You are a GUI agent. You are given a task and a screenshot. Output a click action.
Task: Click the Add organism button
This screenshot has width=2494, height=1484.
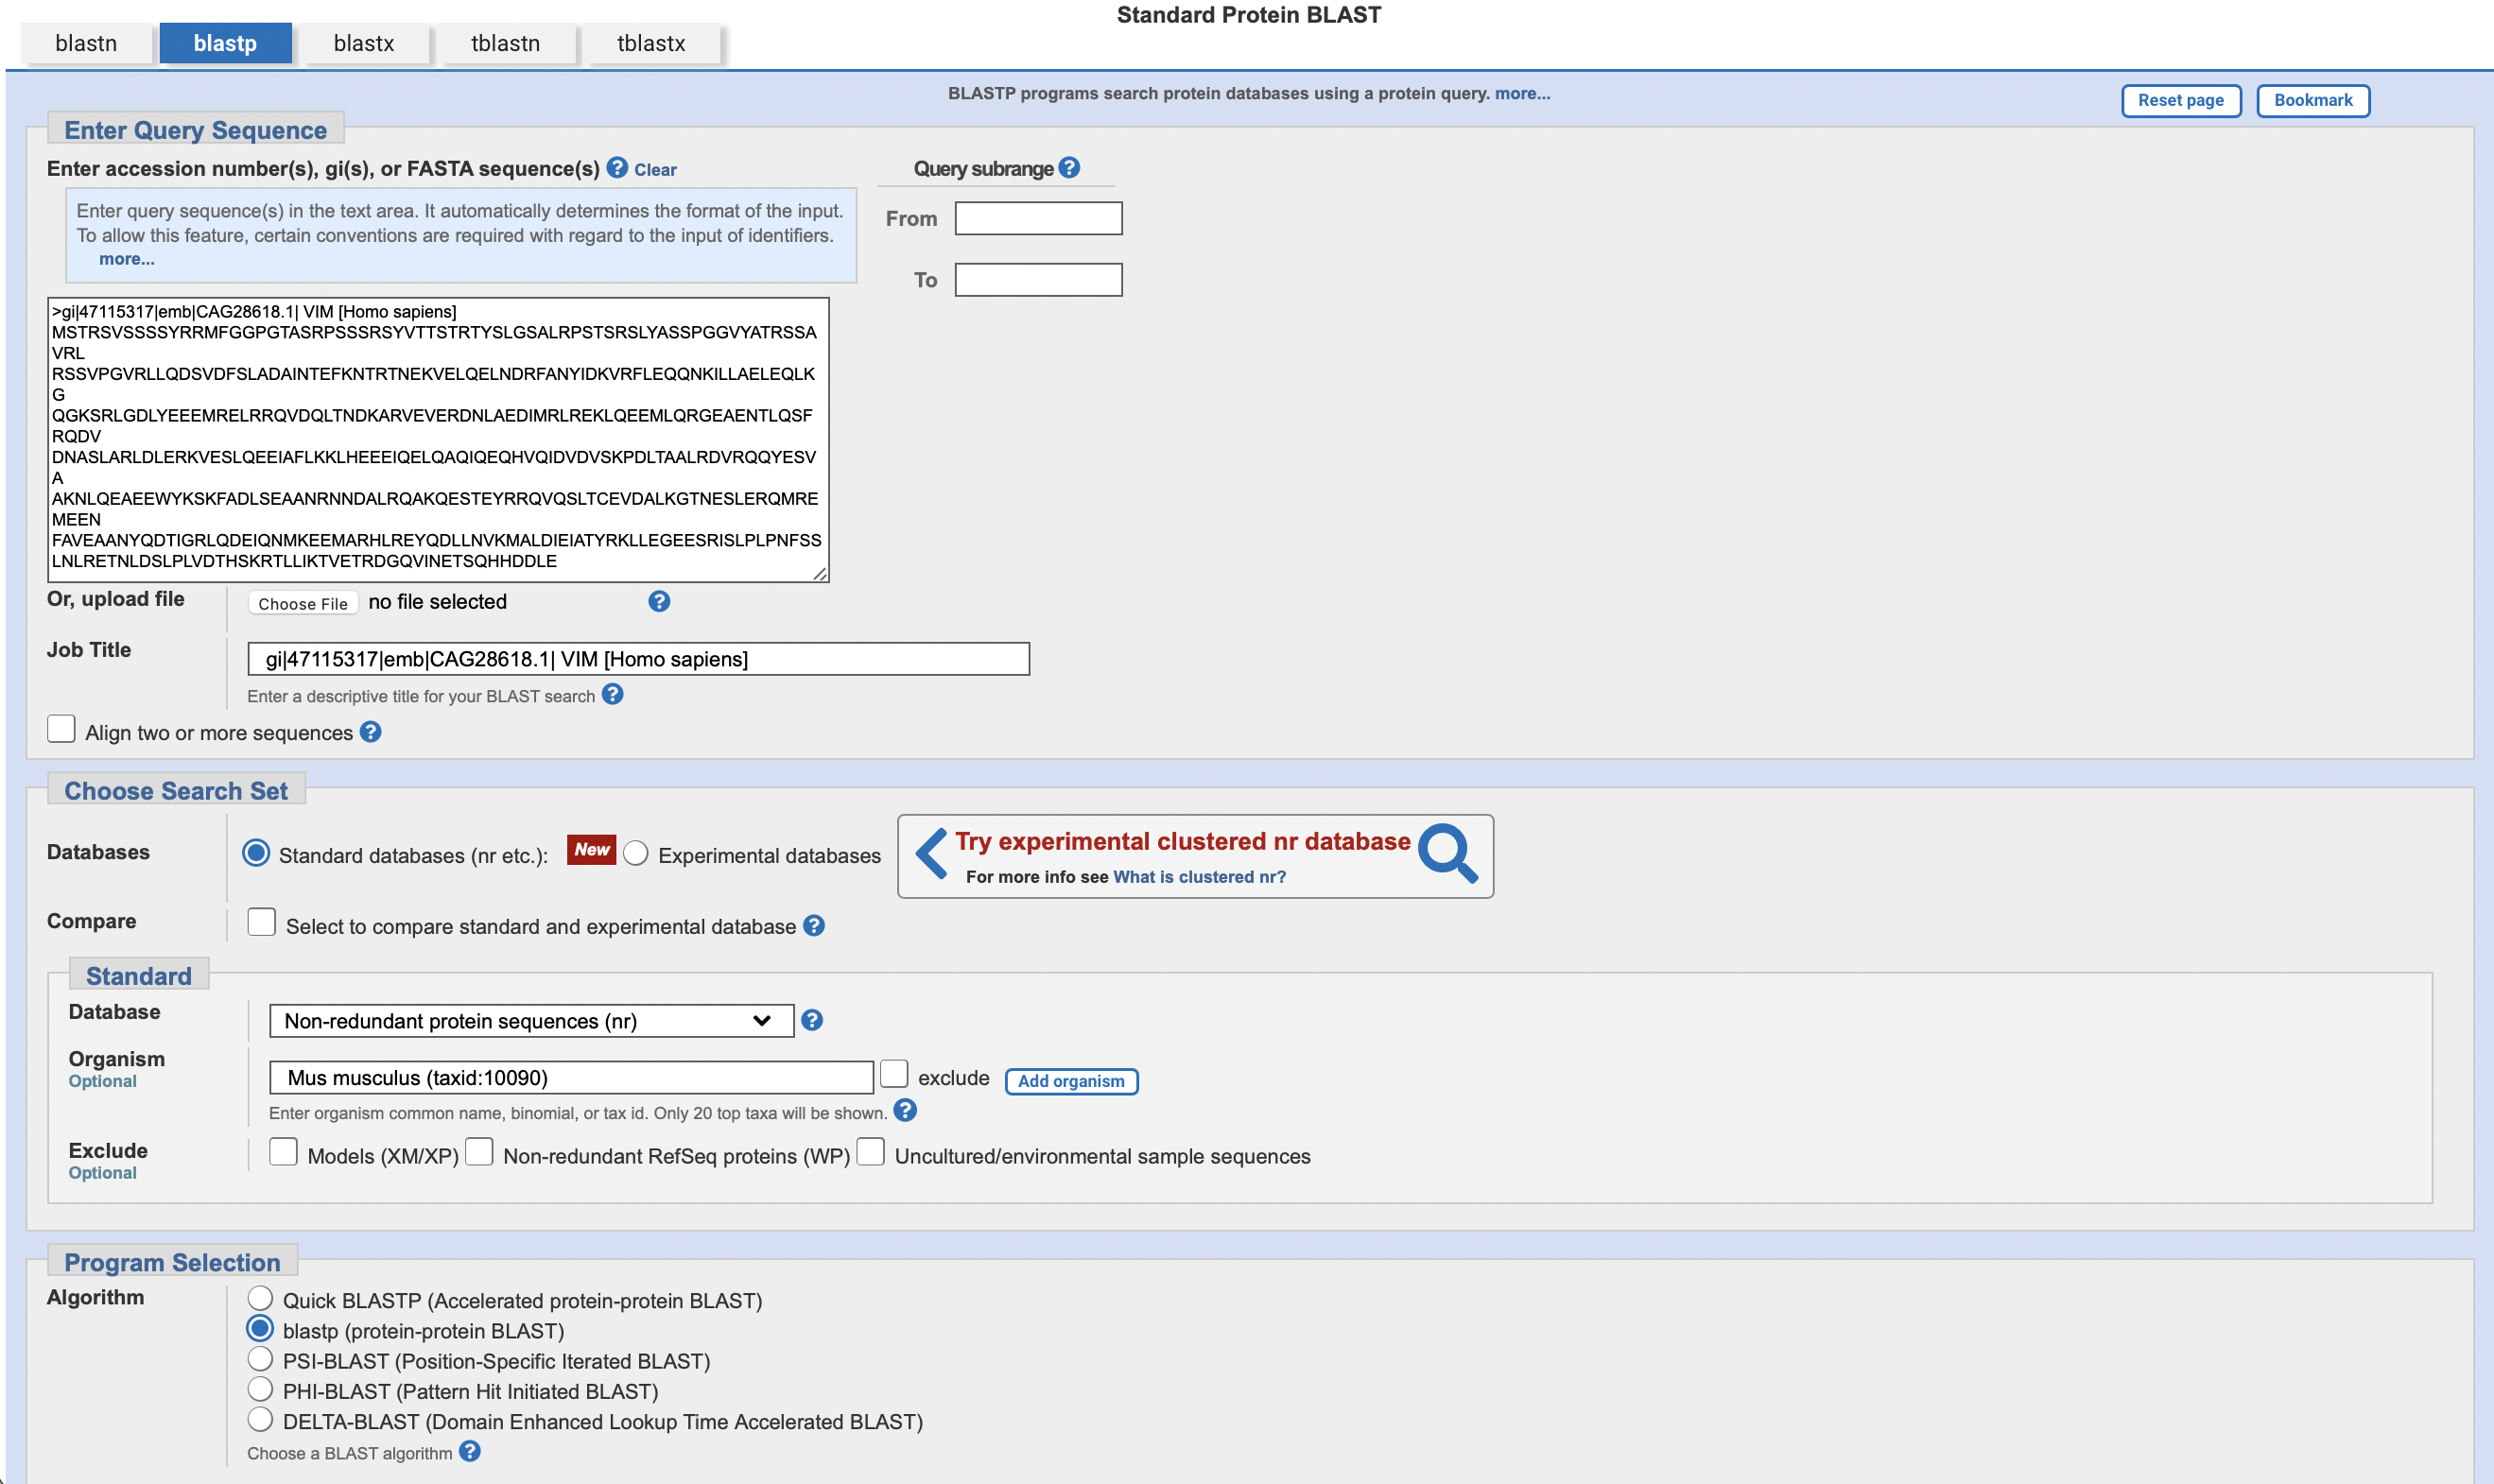1071,1081
